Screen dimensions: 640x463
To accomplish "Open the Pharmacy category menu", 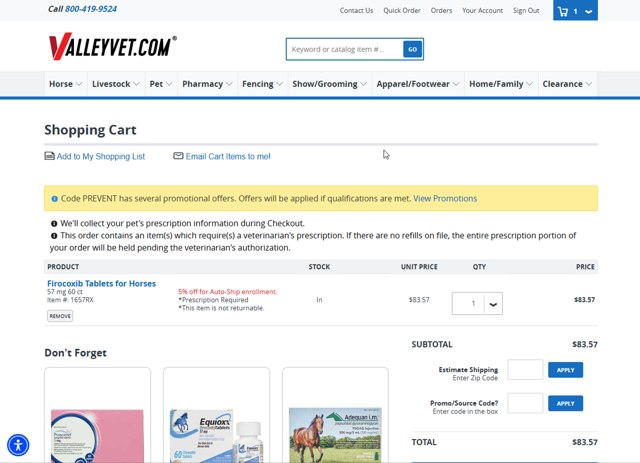I will 207,84.
